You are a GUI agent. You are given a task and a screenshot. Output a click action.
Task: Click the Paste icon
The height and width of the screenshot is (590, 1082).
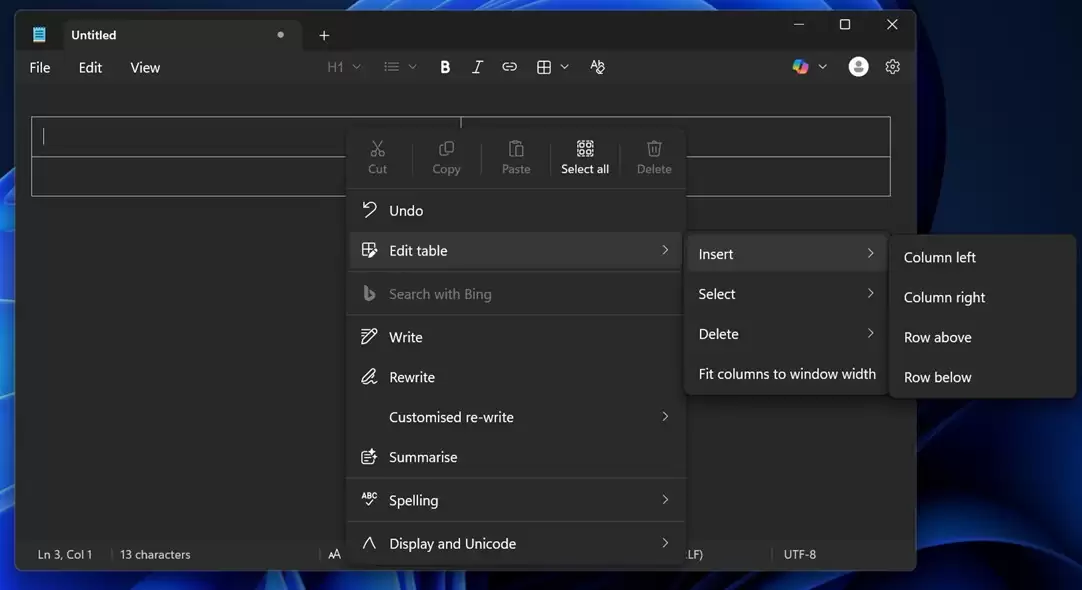pos(515,156)
